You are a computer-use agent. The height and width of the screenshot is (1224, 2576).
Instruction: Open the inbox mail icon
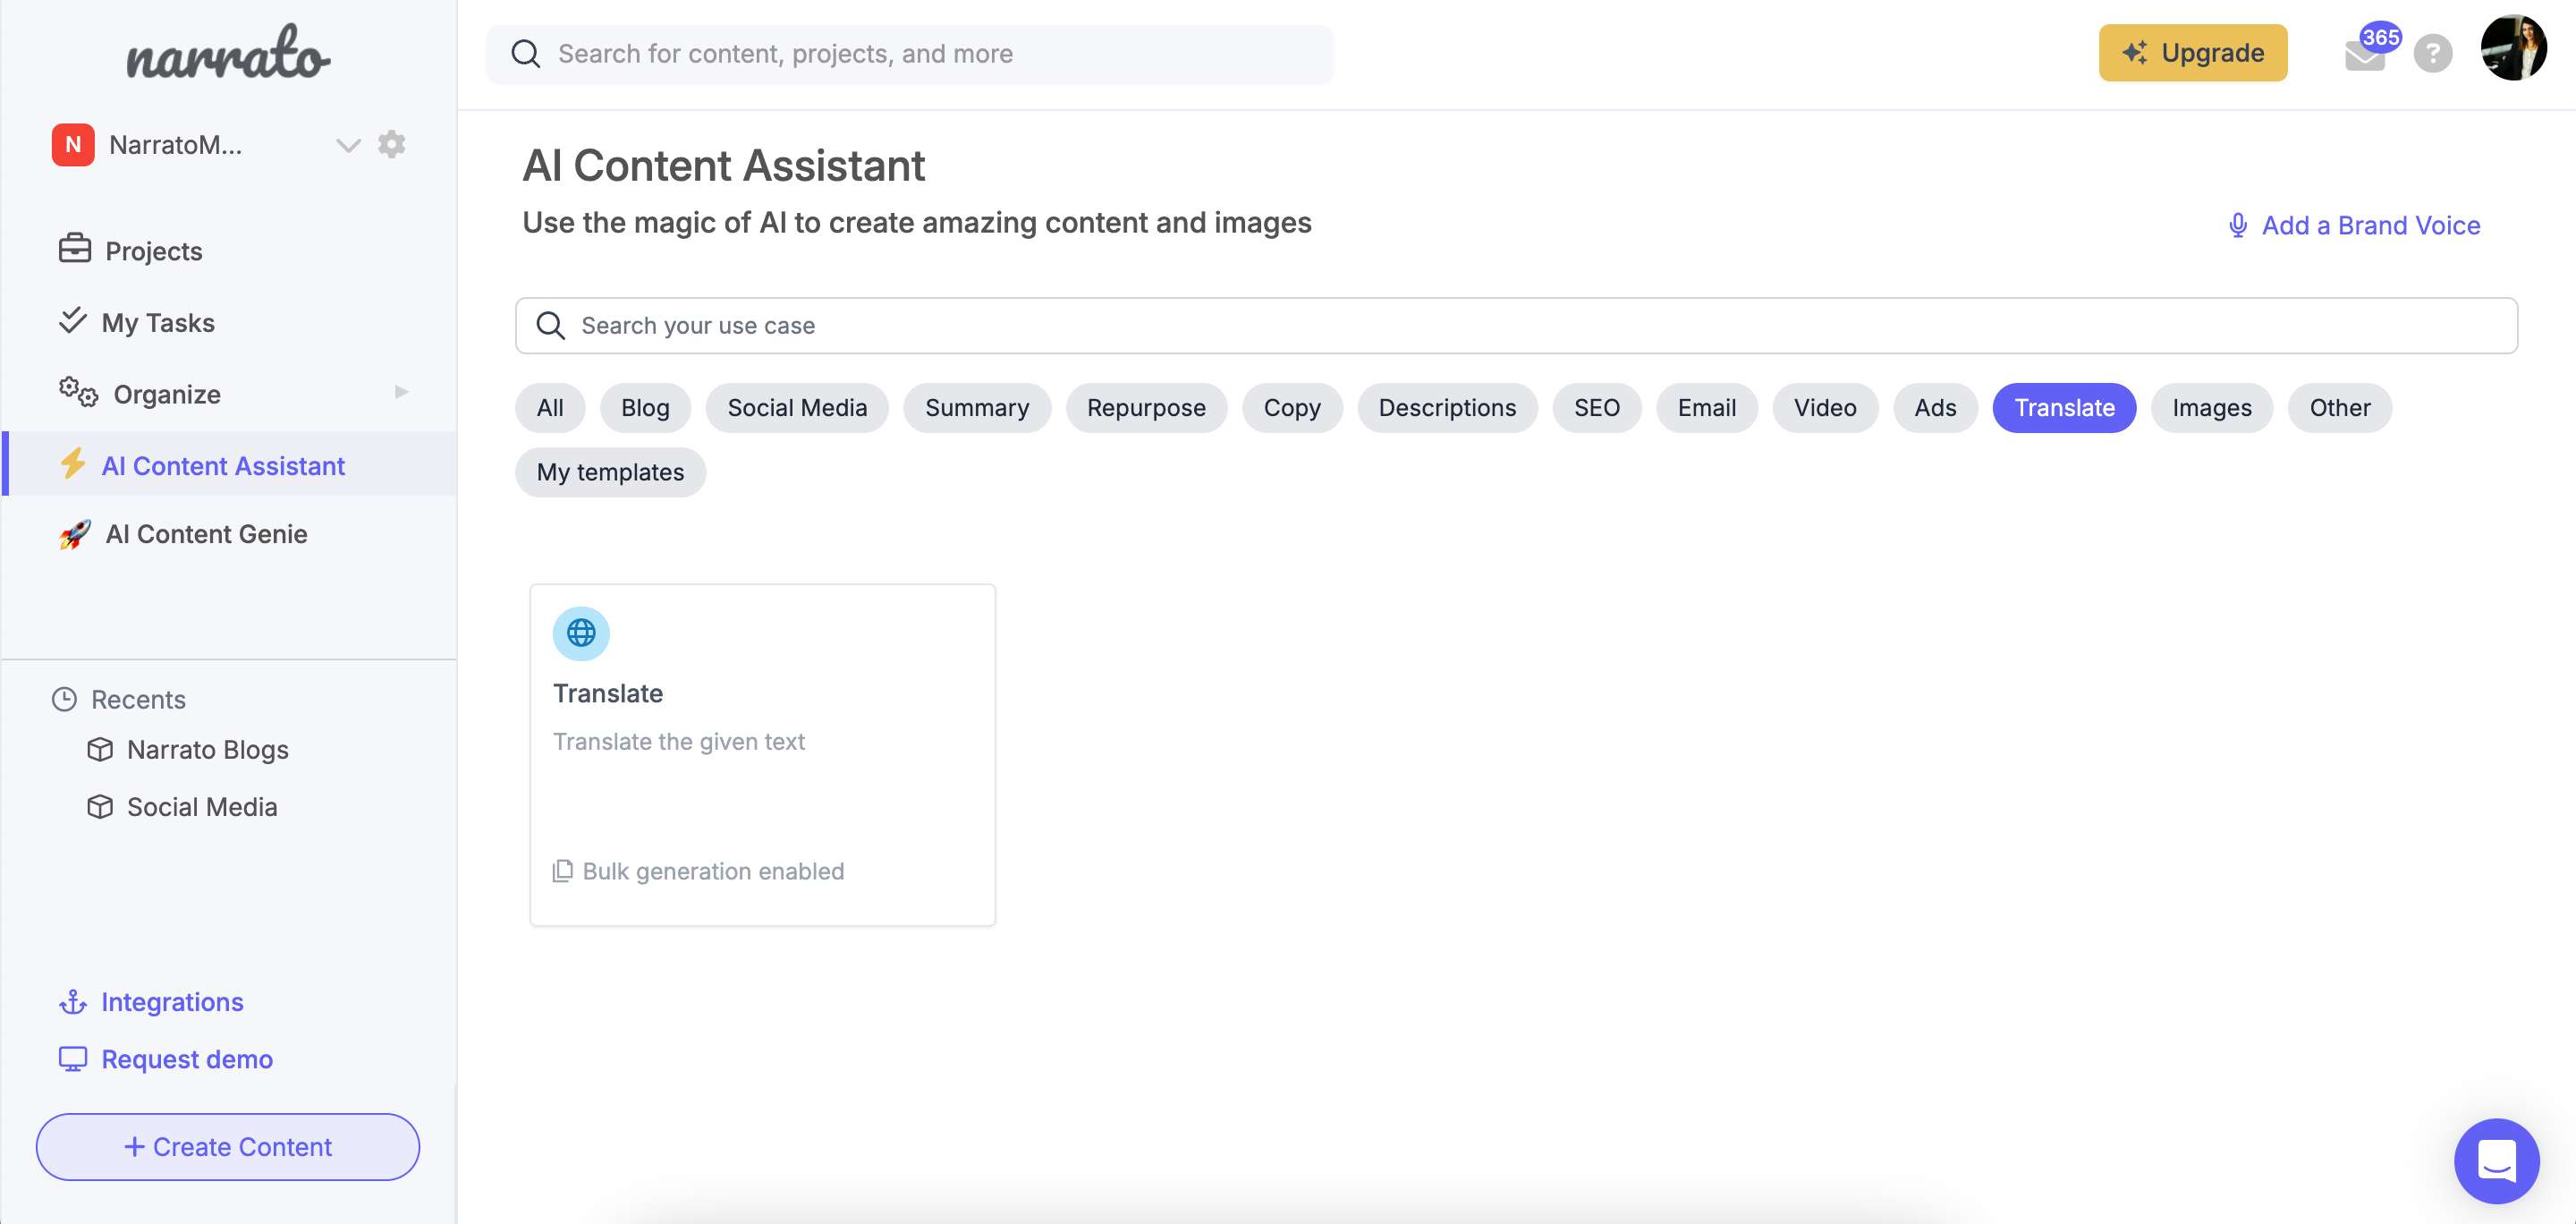click(2364, 58)
